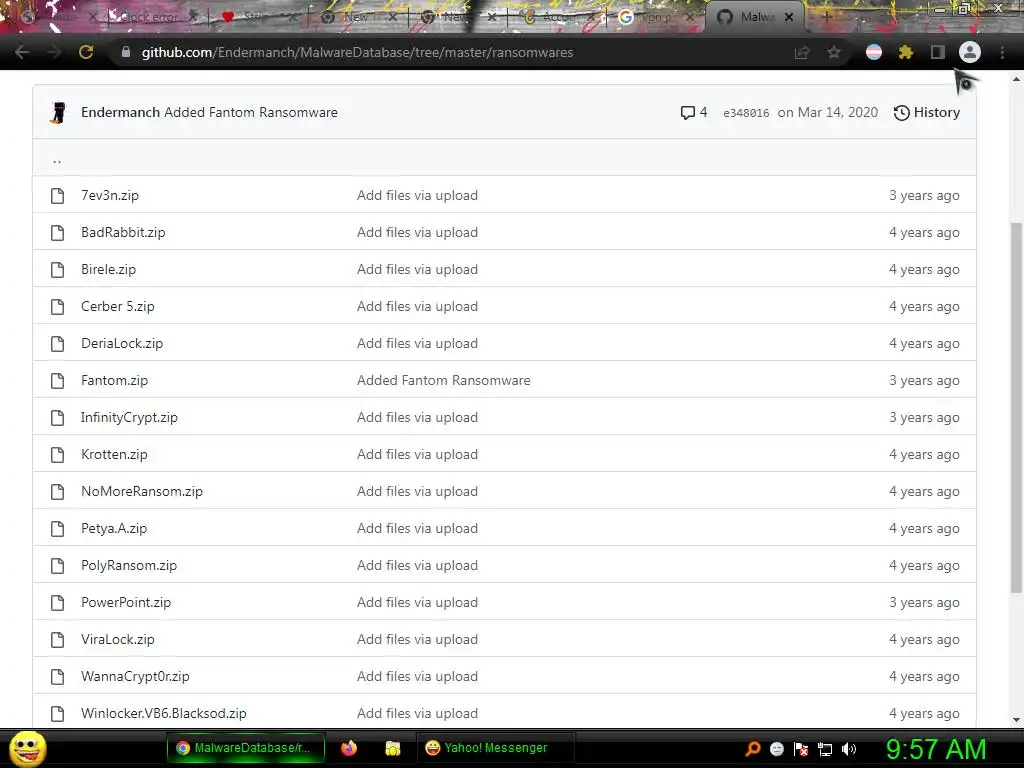Click the page vertical scrollbar thumb

click(1016, 408)
